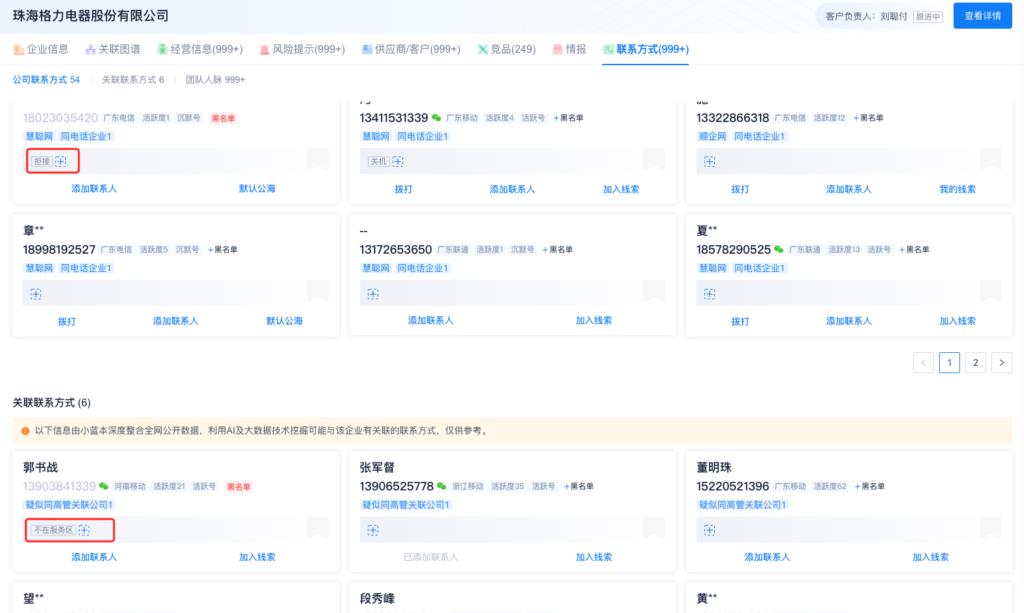Open 跟进中 status tag in header
The height and width of the screenshot is (613, 1024).
pyautogui.click(x=927, y=17)
